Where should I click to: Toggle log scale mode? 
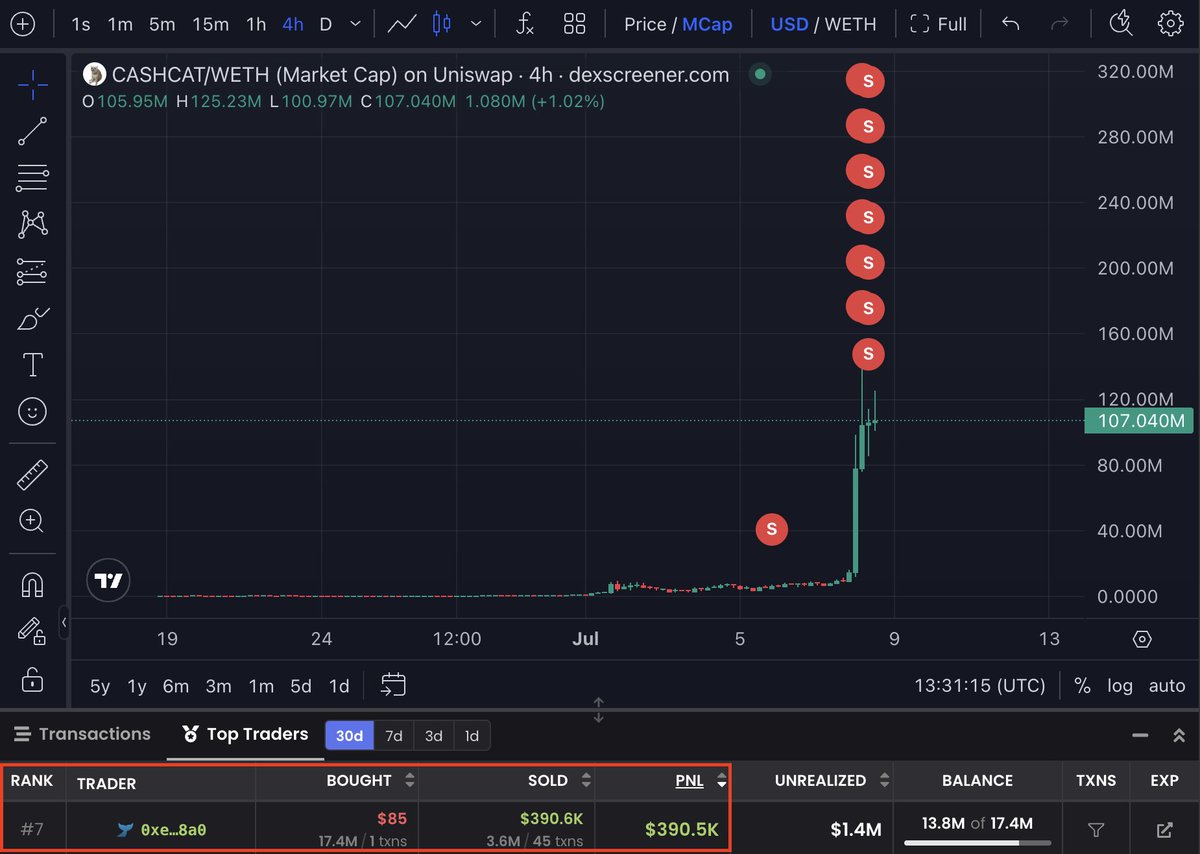tap(1119, 686)
